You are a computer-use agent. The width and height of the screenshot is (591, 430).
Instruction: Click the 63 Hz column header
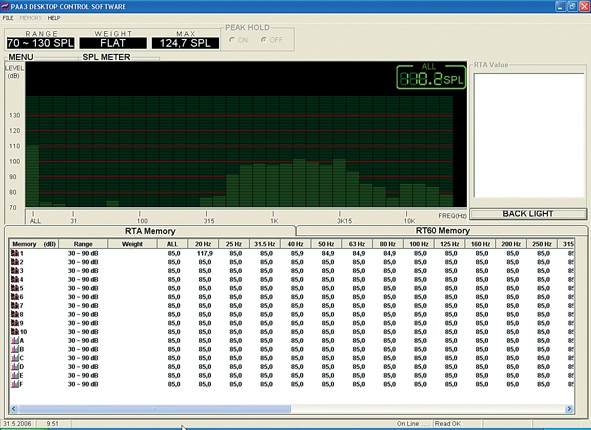(x=357, y=244)
